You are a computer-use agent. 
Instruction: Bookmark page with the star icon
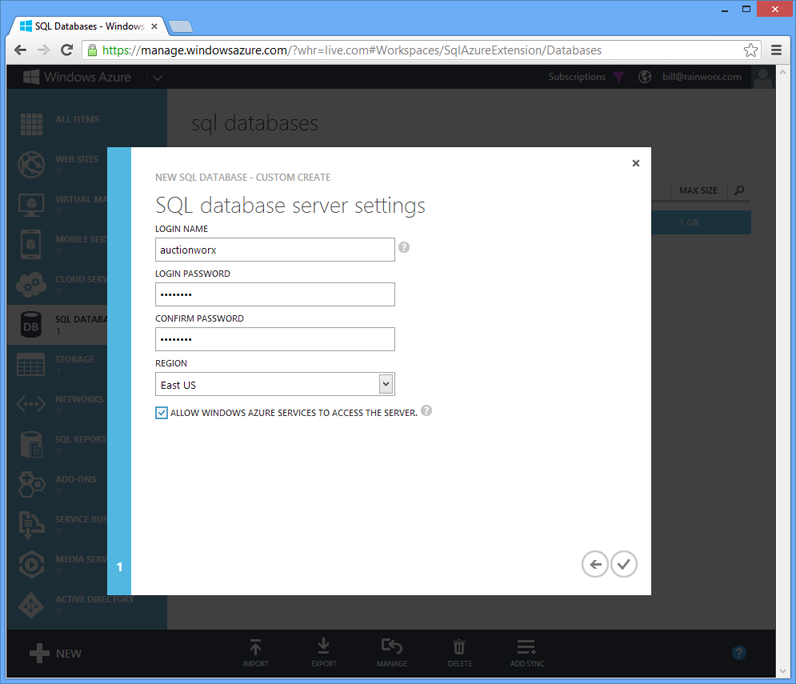pyautogui.click(x=750, y=50)
